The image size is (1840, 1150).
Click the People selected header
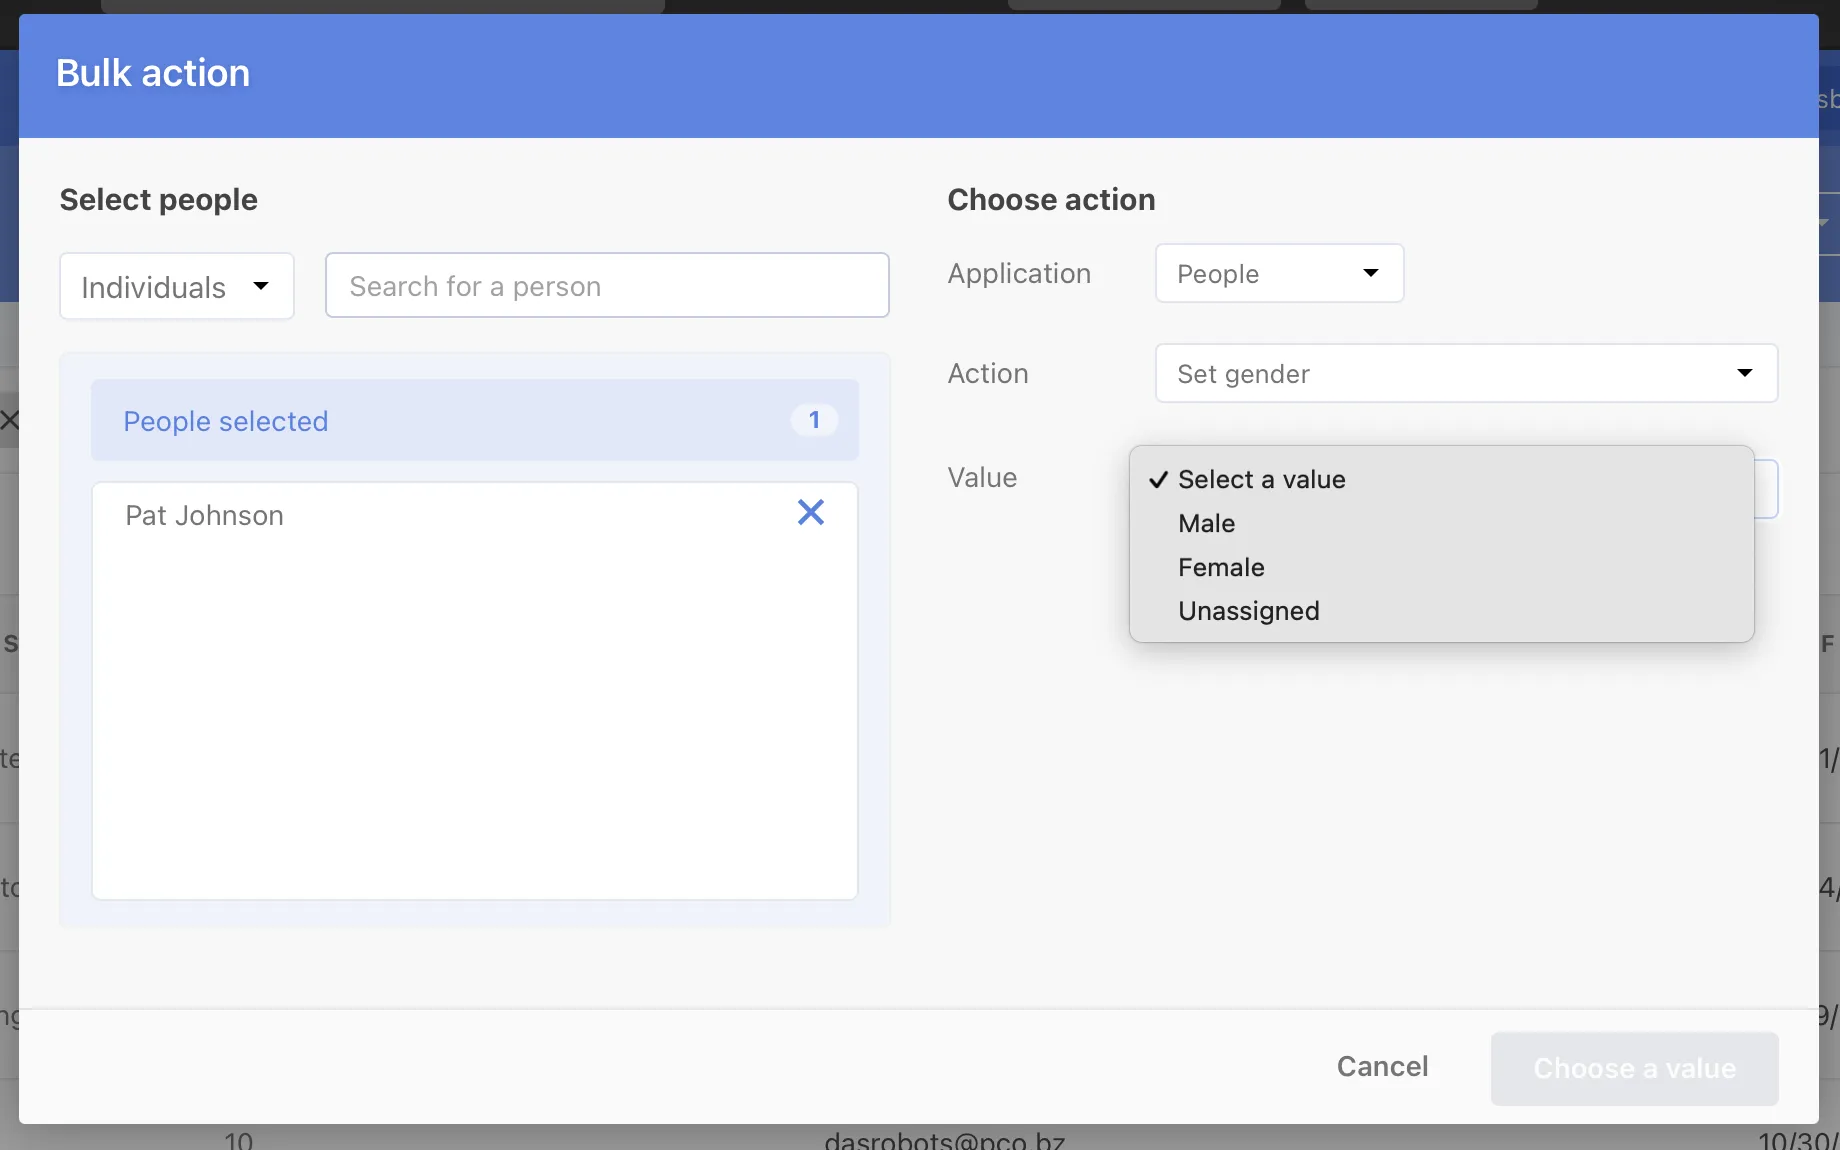[225, 421]
